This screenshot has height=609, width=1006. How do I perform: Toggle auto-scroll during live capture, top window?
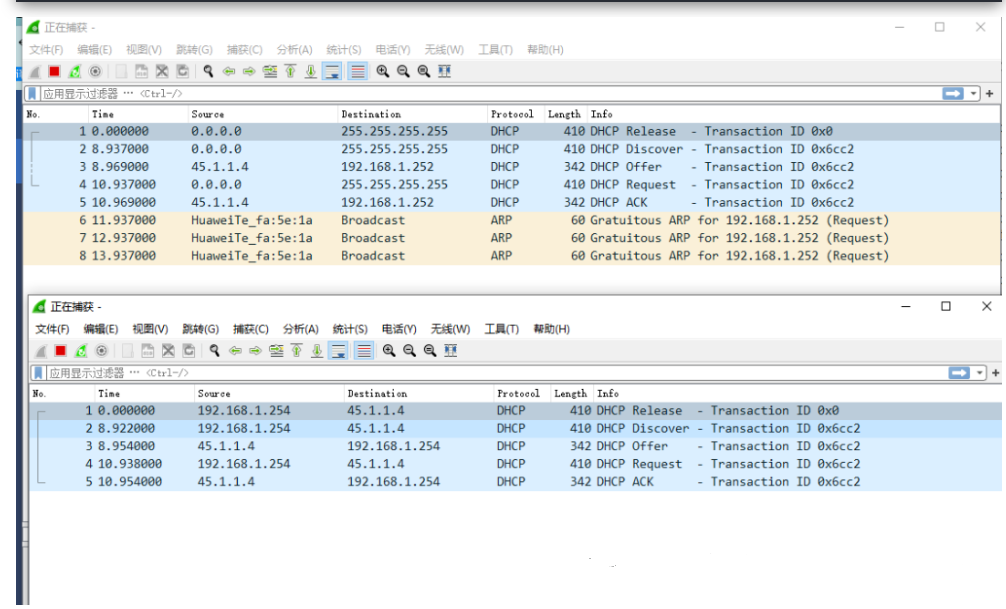332,71
